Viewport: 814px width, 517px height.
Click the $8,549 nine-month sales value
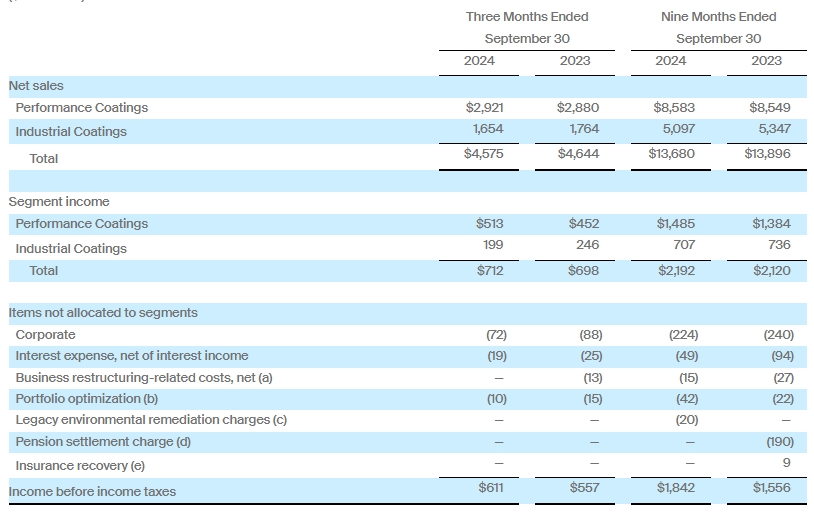point(770,107)
